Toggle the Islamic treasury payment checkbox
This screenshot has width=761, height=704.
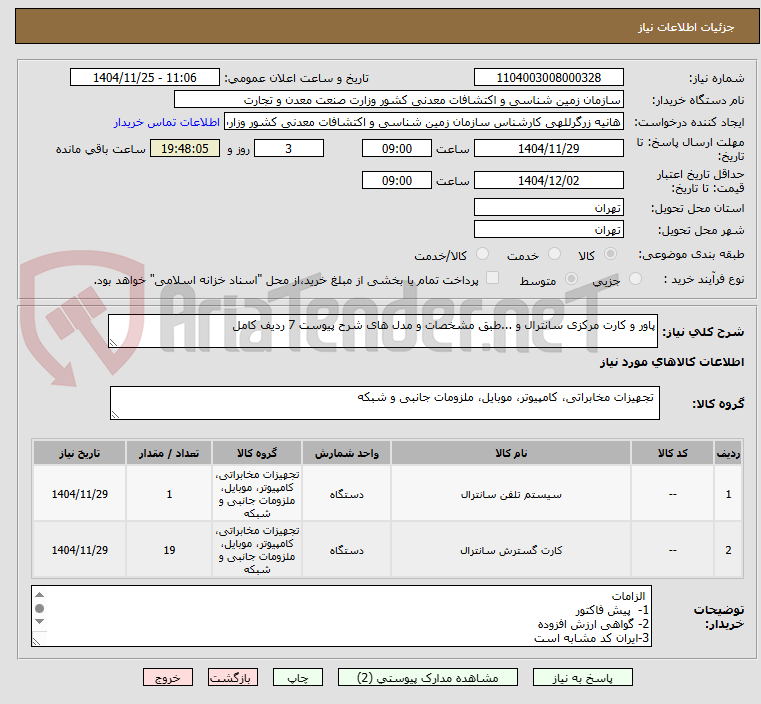click(x=493, y=278)
